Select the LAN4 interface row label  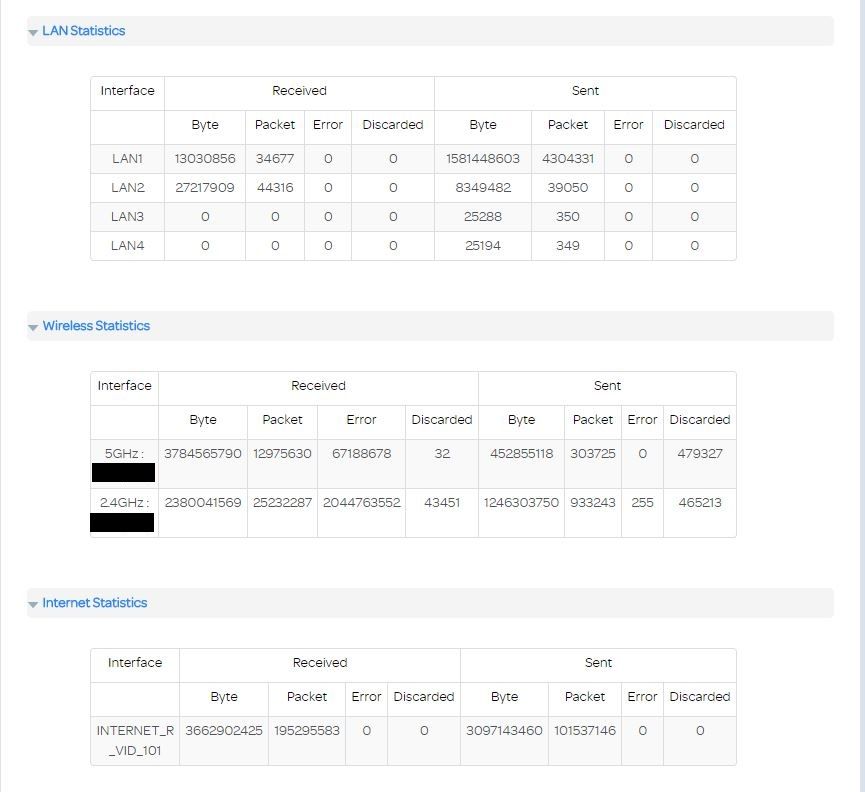click(127, 246)
